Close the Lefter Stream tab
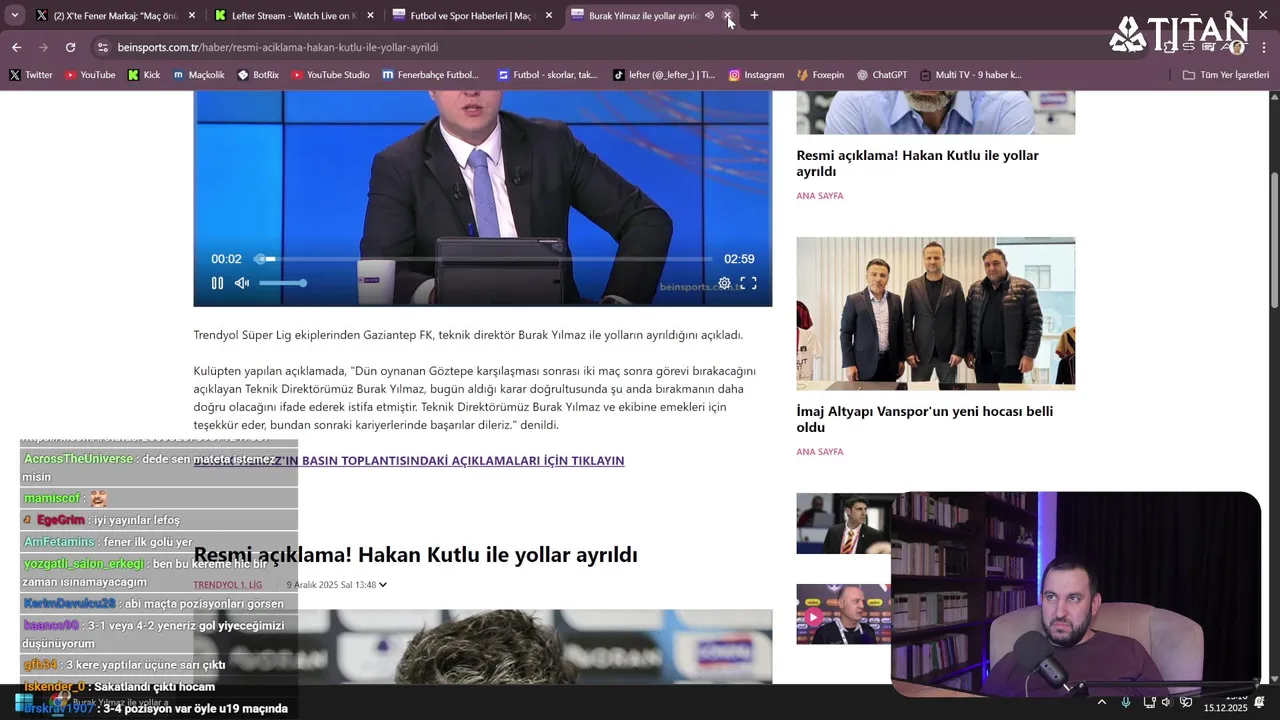The image size is (1280, 720). click(x=370, y=15)
